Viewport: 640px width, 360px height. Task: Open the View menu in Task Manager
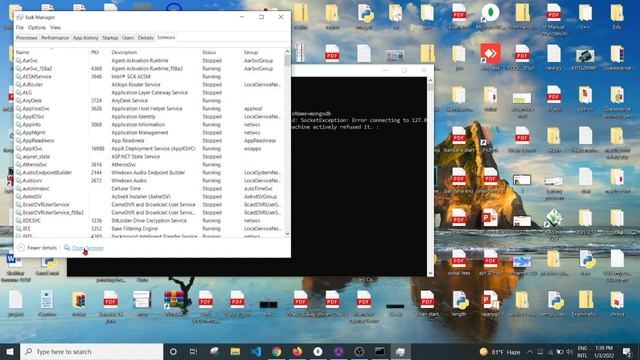coord(56,27)
